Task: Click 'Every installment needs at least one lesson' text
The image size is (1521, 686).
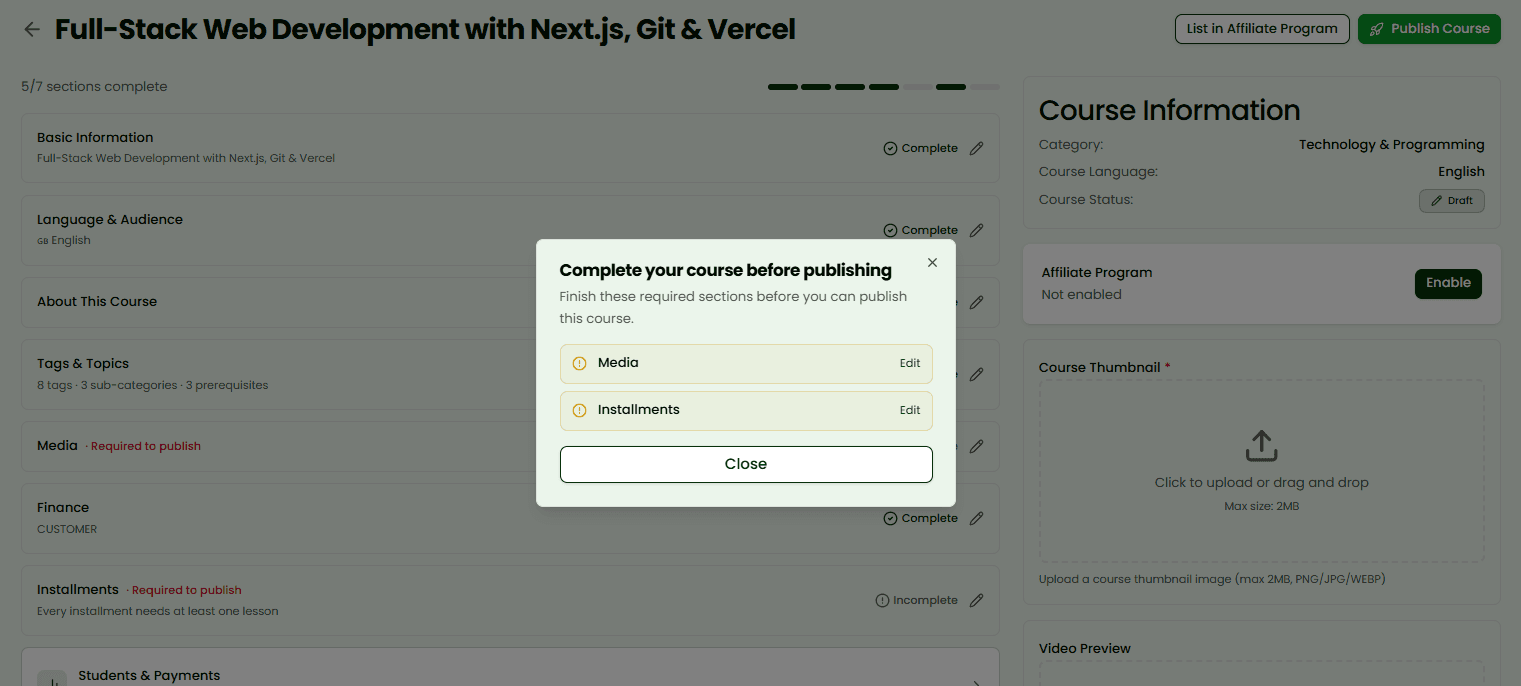Action: pyautogui.click(x=158, y=611)
